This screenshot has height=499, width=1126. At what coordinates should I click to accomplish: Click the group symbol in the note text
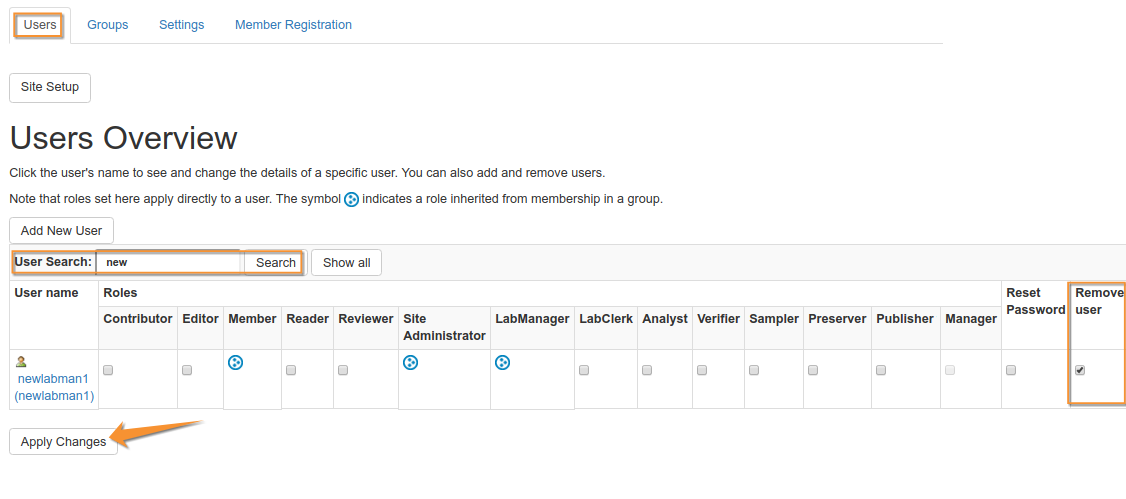pyautogui.click(x=351, y=199)
